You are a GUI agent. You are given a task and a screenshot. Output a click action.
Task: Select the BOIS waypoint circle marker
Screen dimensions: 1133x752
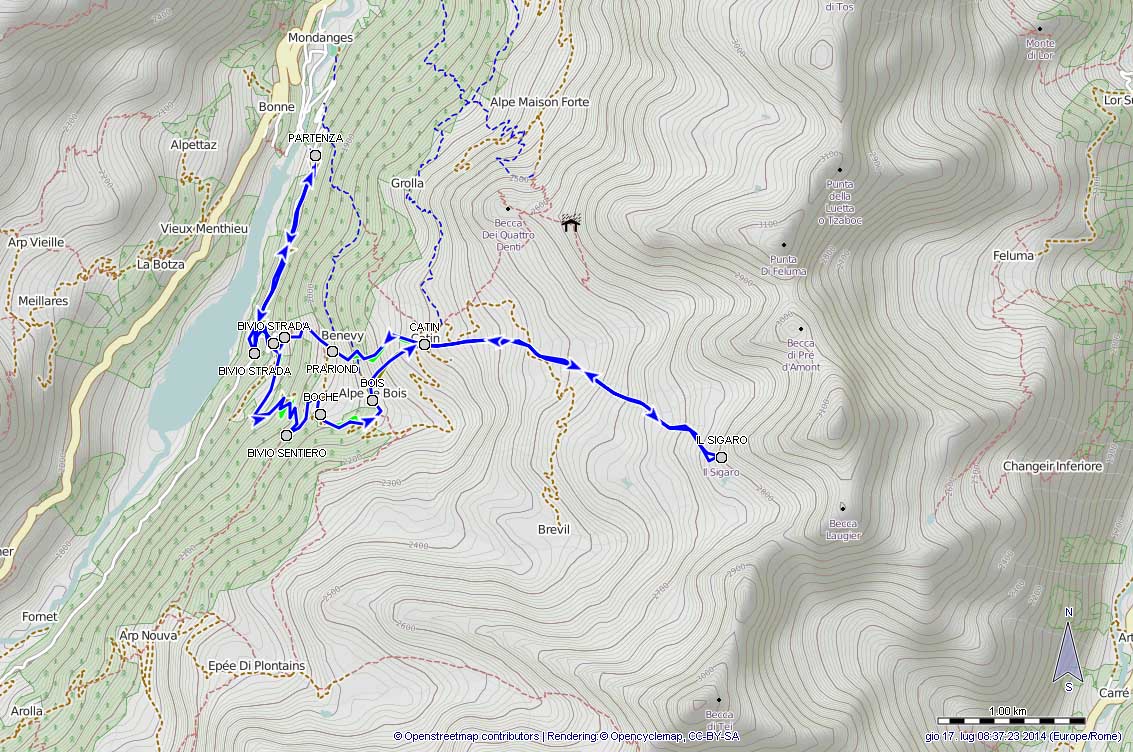(x=372, y=400)
